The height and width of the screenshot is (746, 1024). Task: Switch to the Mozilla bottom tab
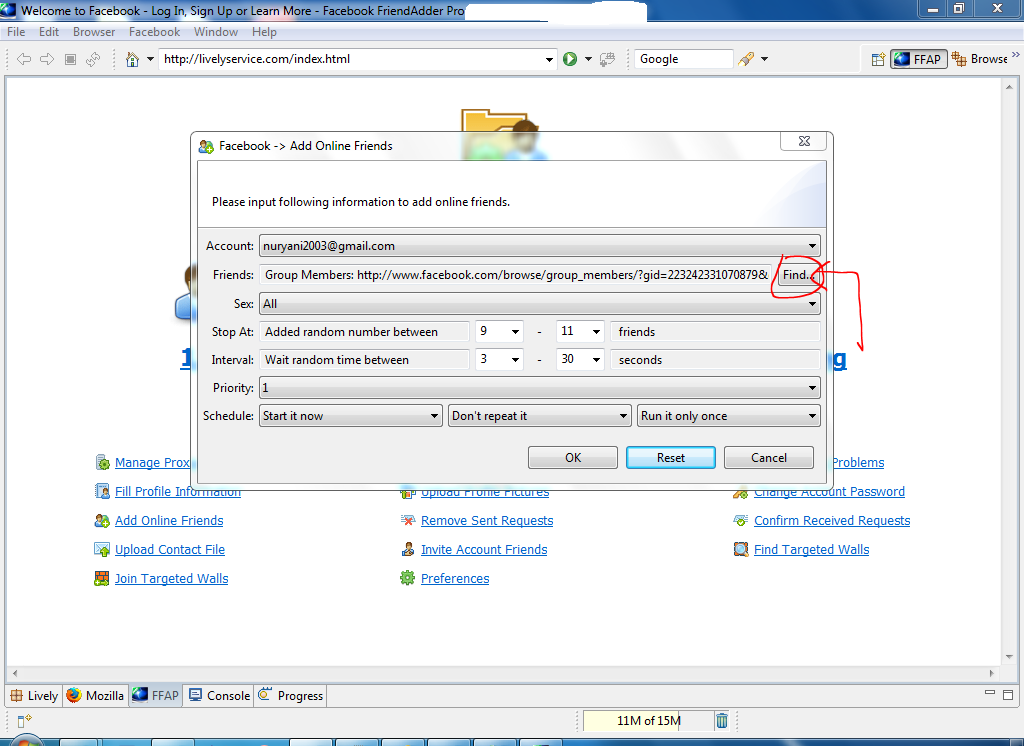[x=95, y=696]
